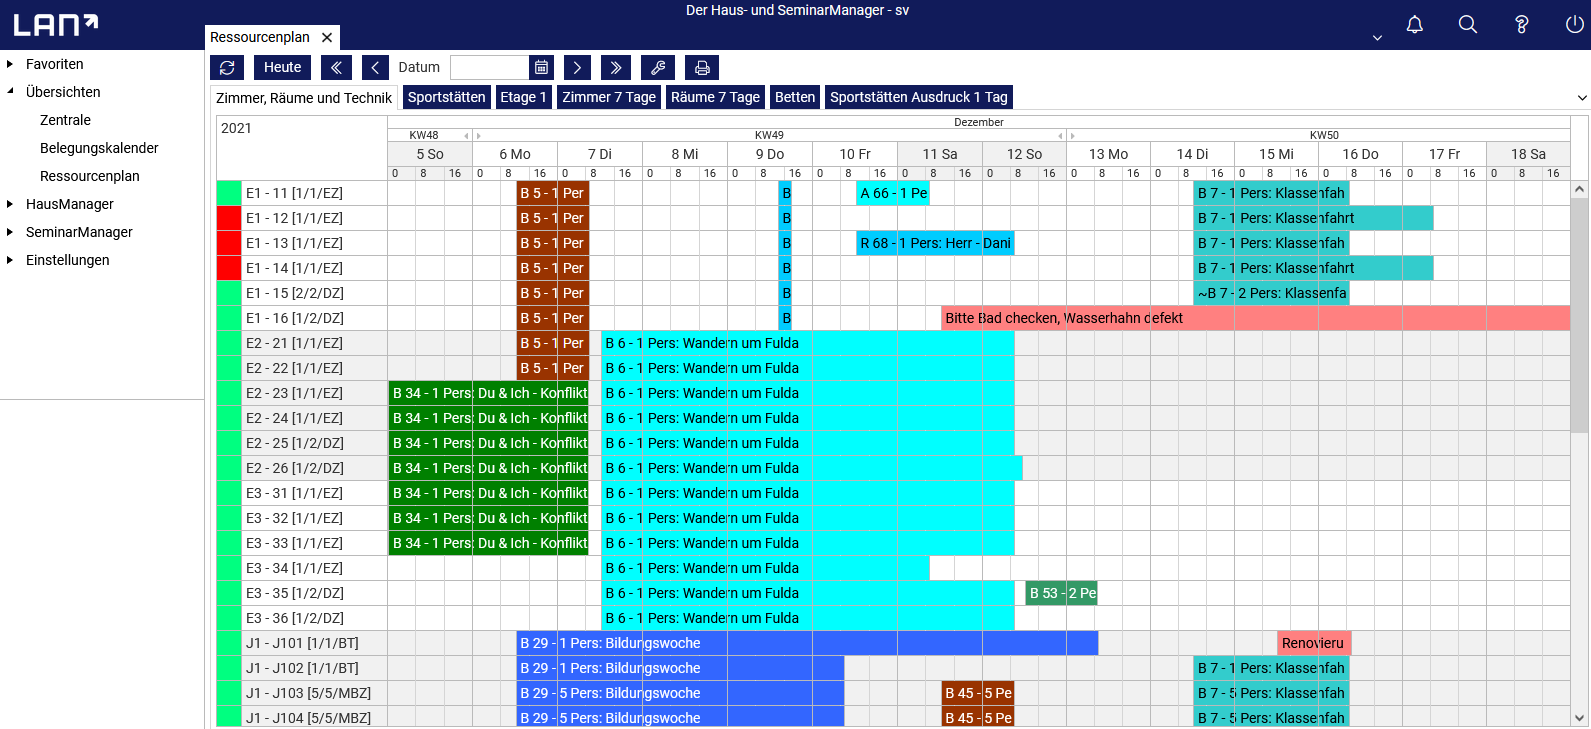Jump forward with double right arrow

point(616,67)
